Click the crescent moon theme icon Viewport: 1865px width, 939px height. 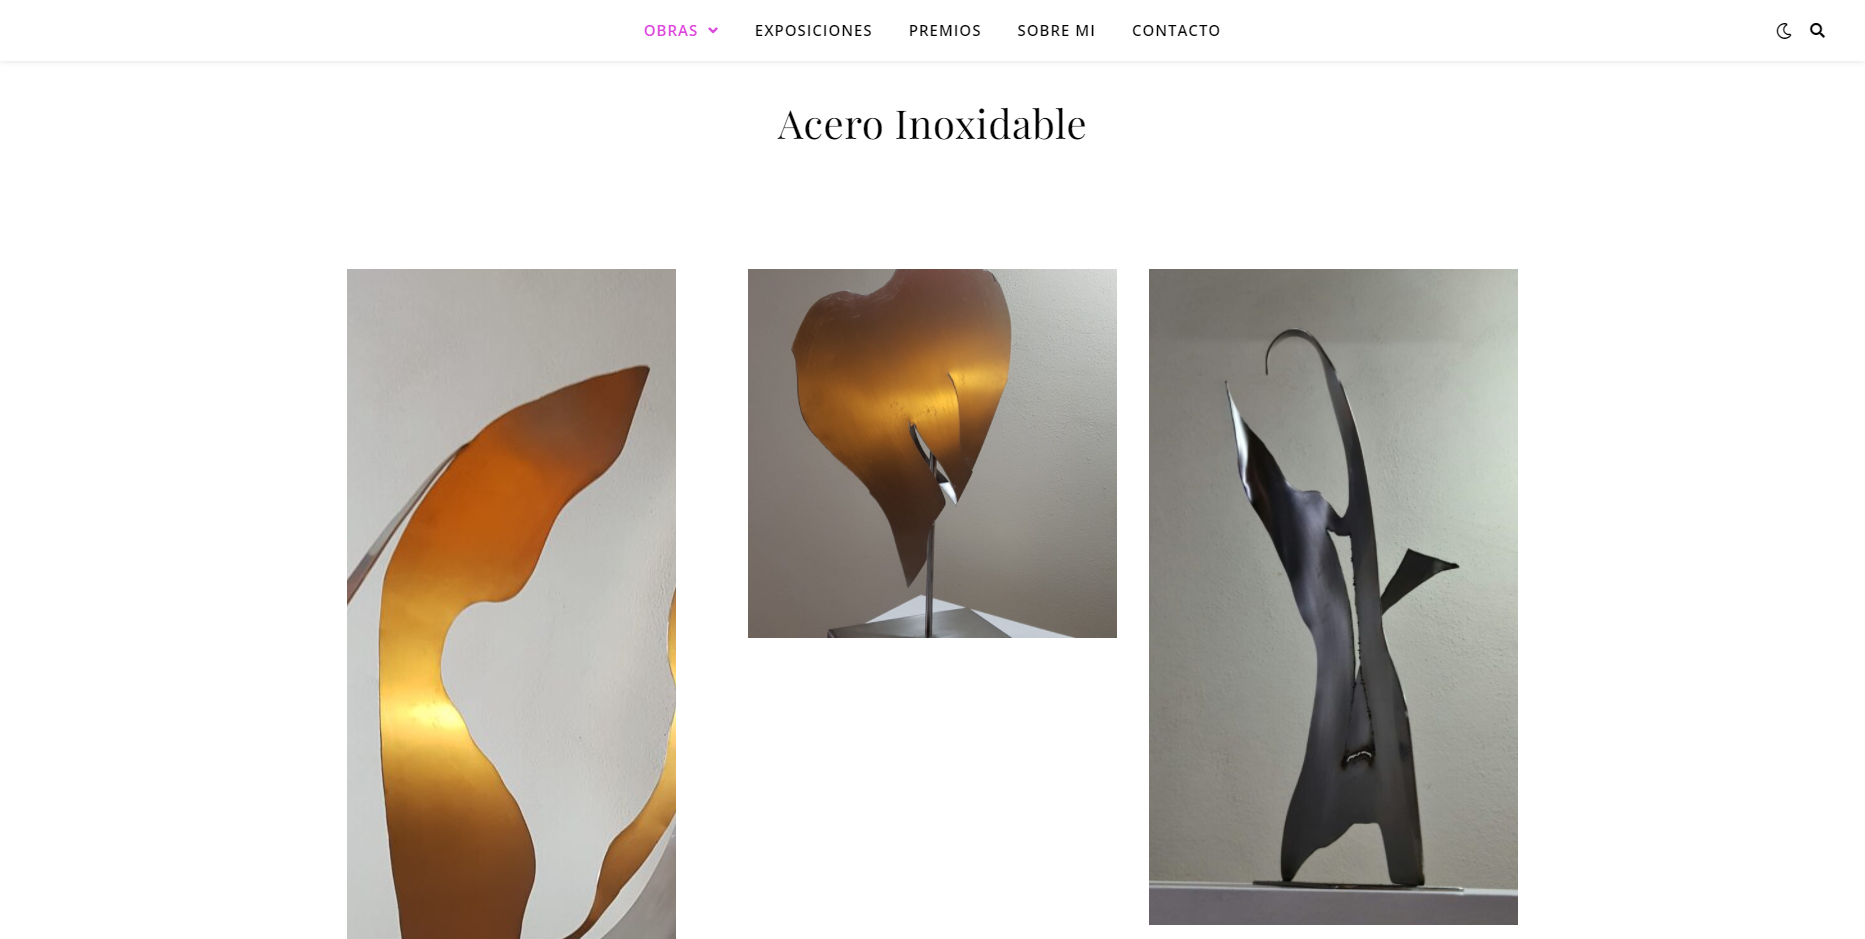point(1783,31)
